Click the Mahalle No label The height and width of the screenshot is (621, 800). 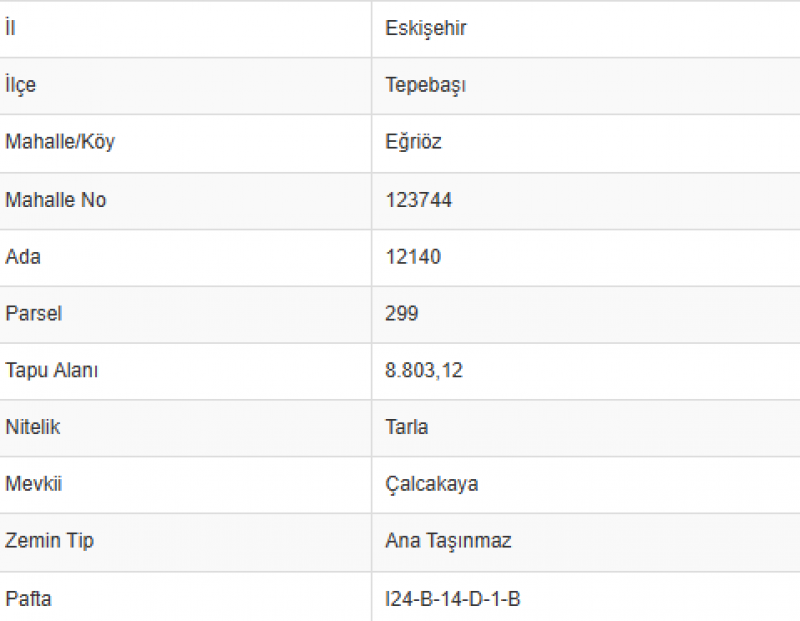pos(56,200)
